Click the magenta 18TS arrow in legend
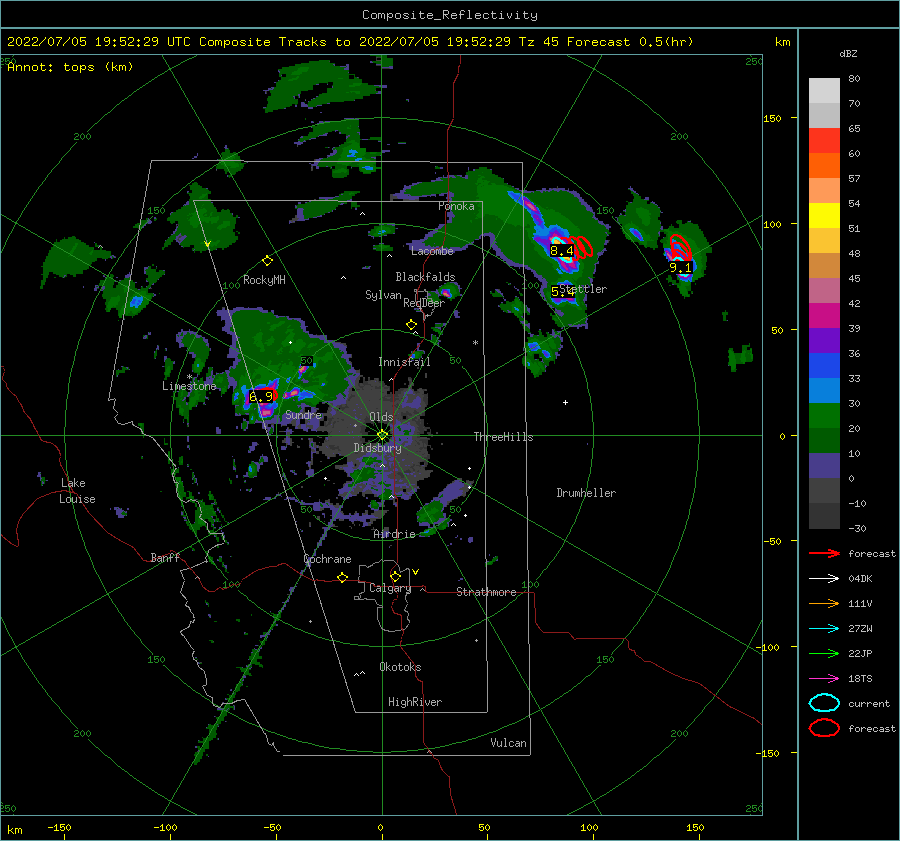The width and height of the screenshot is (900, 841). (824, 679)
